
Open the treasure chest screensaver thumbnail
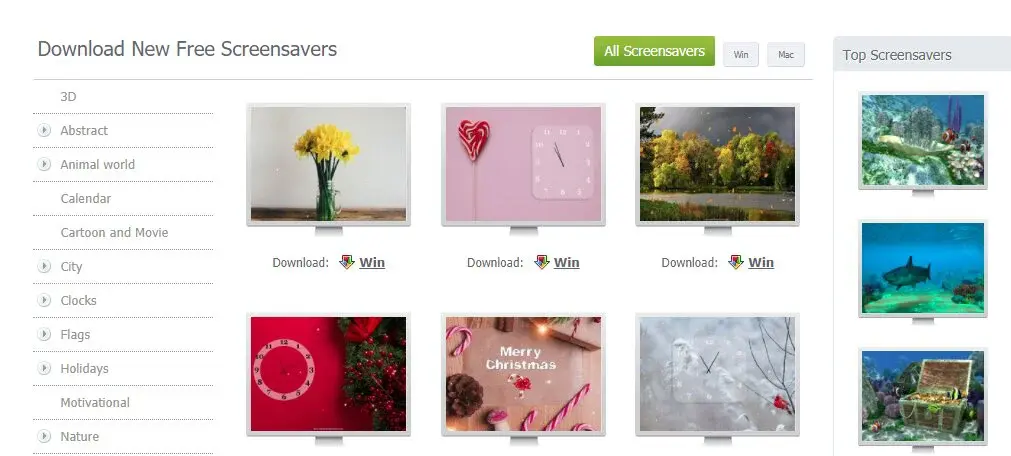pos(923,395)
